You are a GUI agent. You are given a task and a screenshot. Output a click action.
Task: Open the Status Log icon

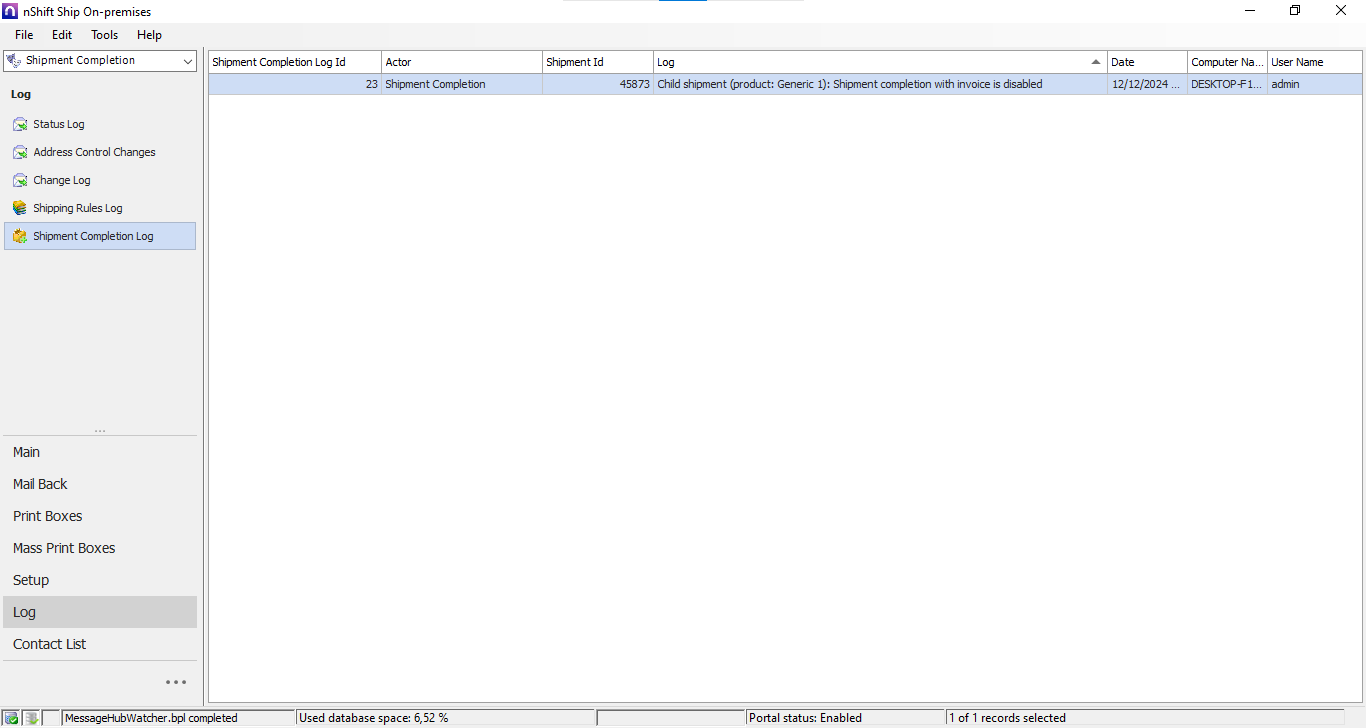[20, 125]
